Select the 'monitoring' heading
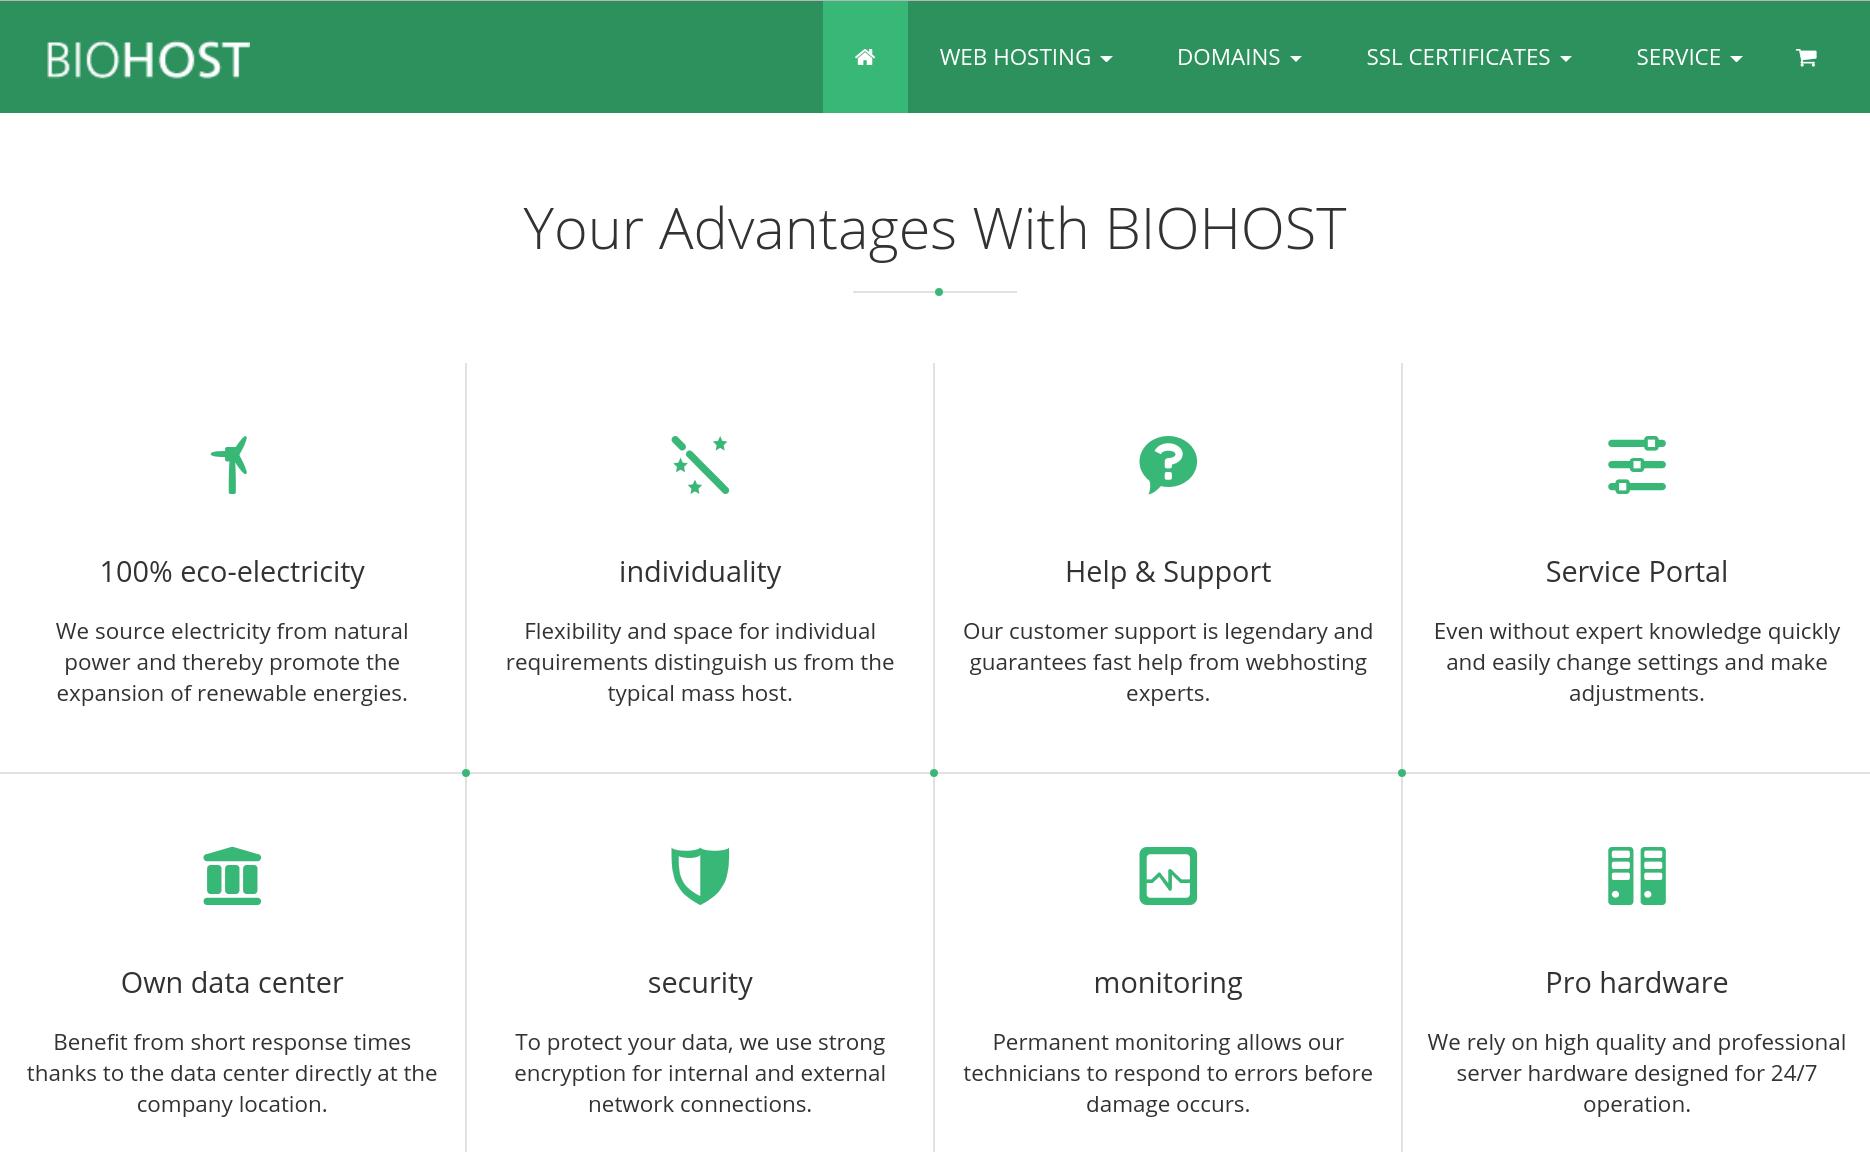 [x=1168, y=983]
